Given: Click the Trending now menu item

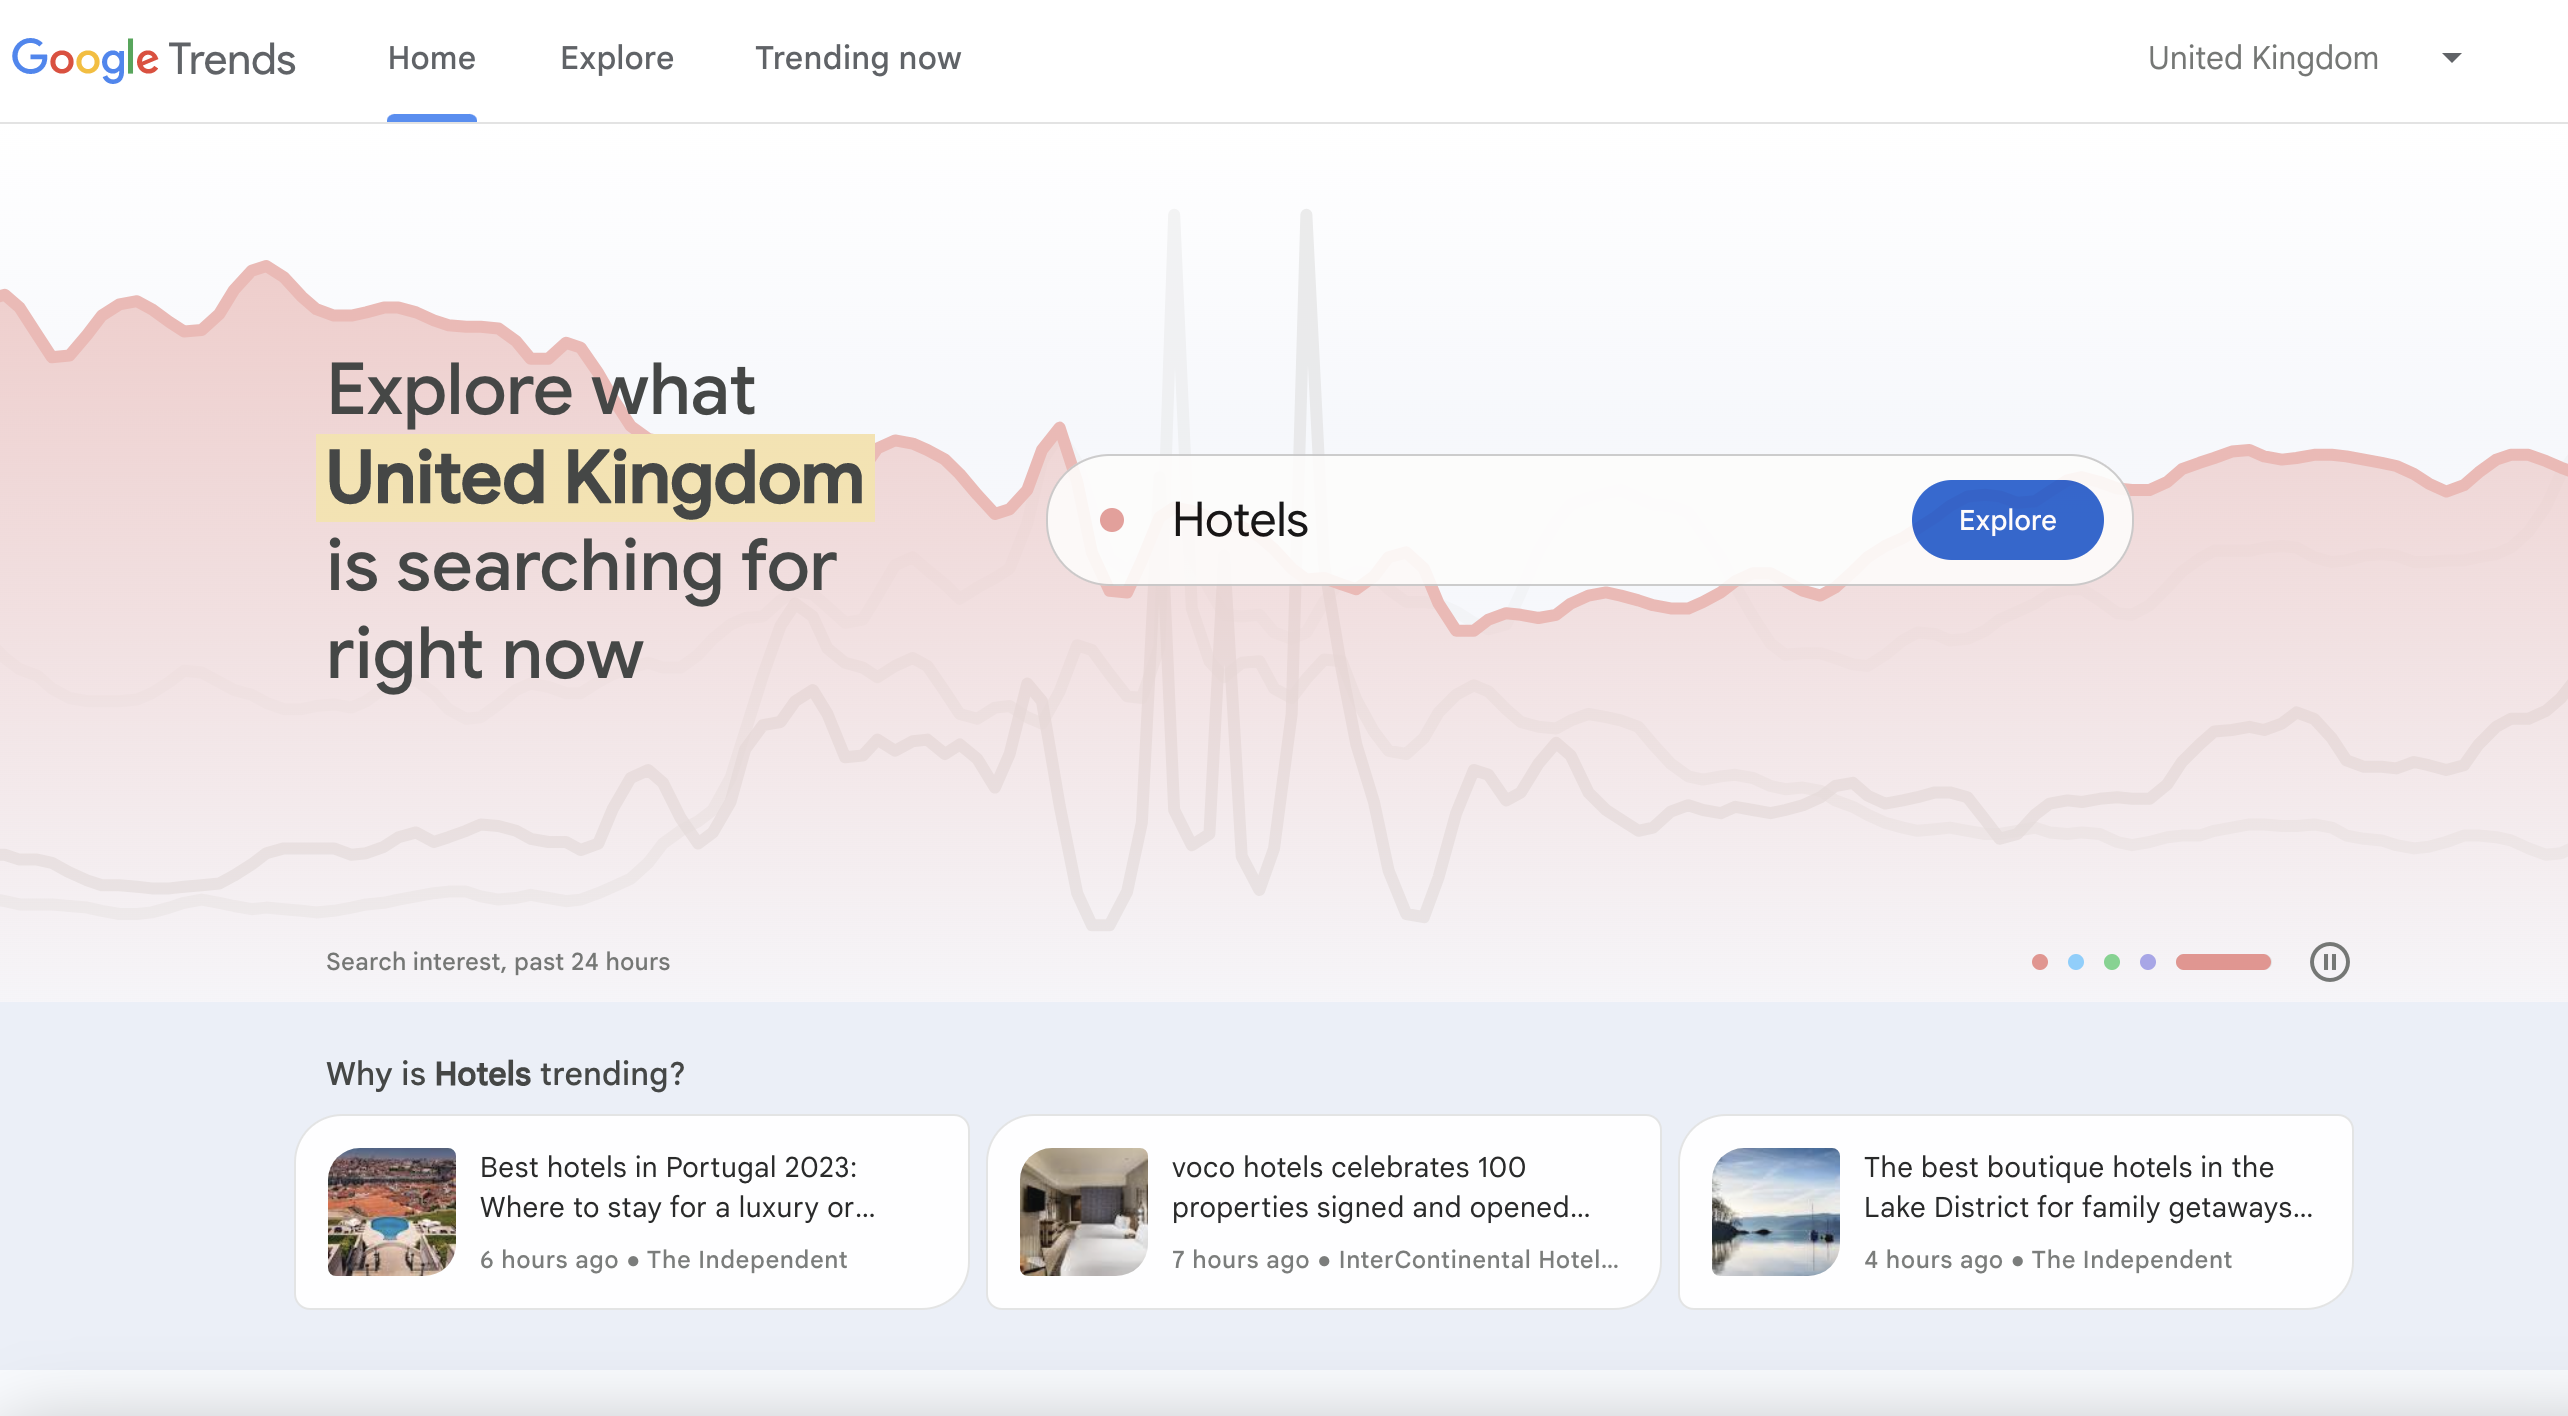Looking at the screenshot, I should (858, 59).
